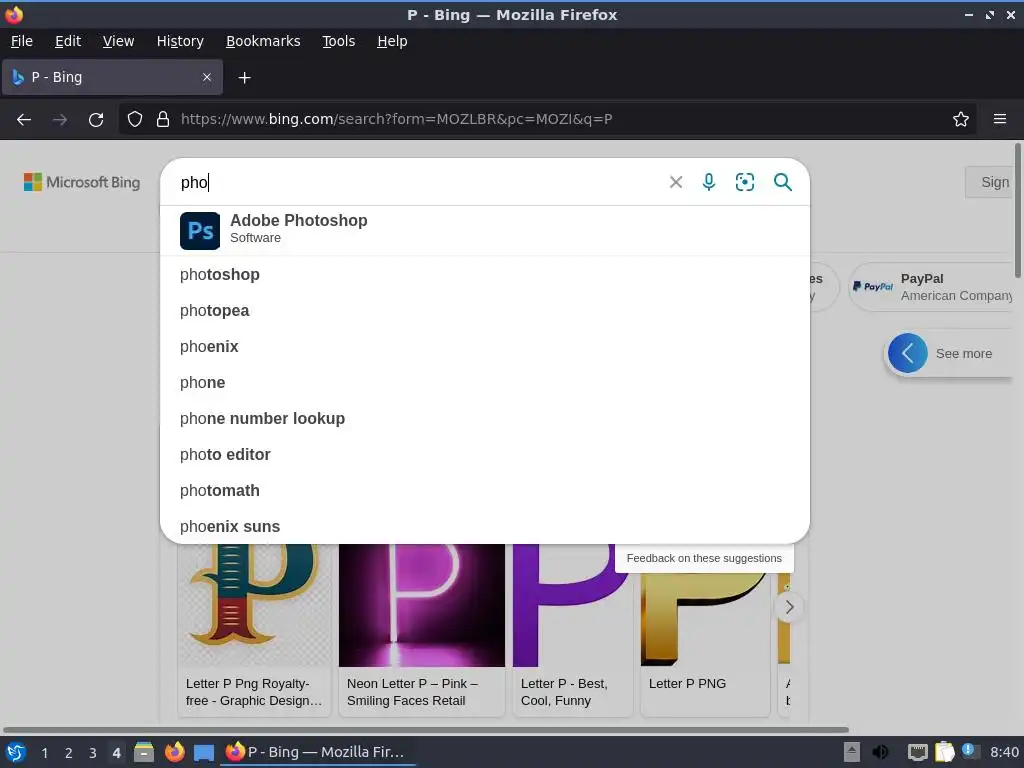Click the Adobe Photoshop Ps logo

click(200, 231)
